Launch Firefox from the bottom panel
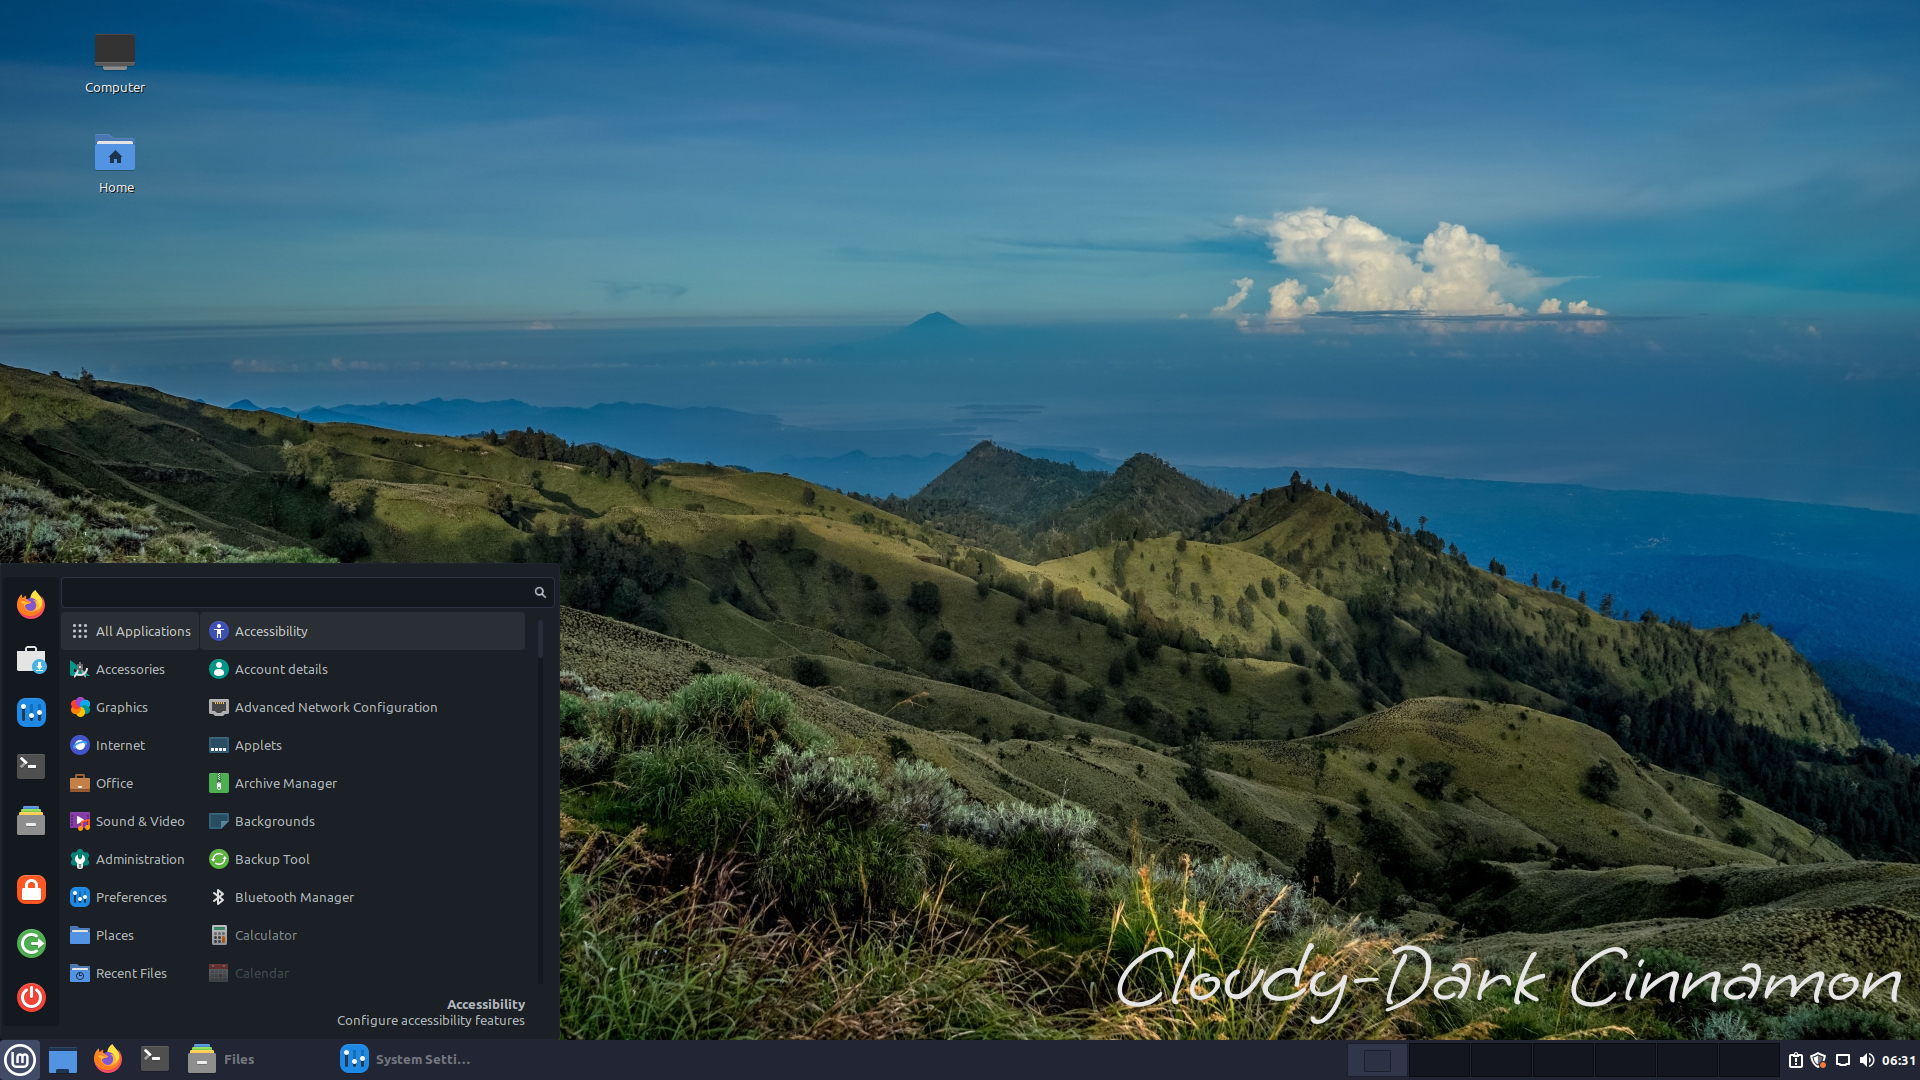Viewport: 1920px width, 1080px height. (108, 1060)
